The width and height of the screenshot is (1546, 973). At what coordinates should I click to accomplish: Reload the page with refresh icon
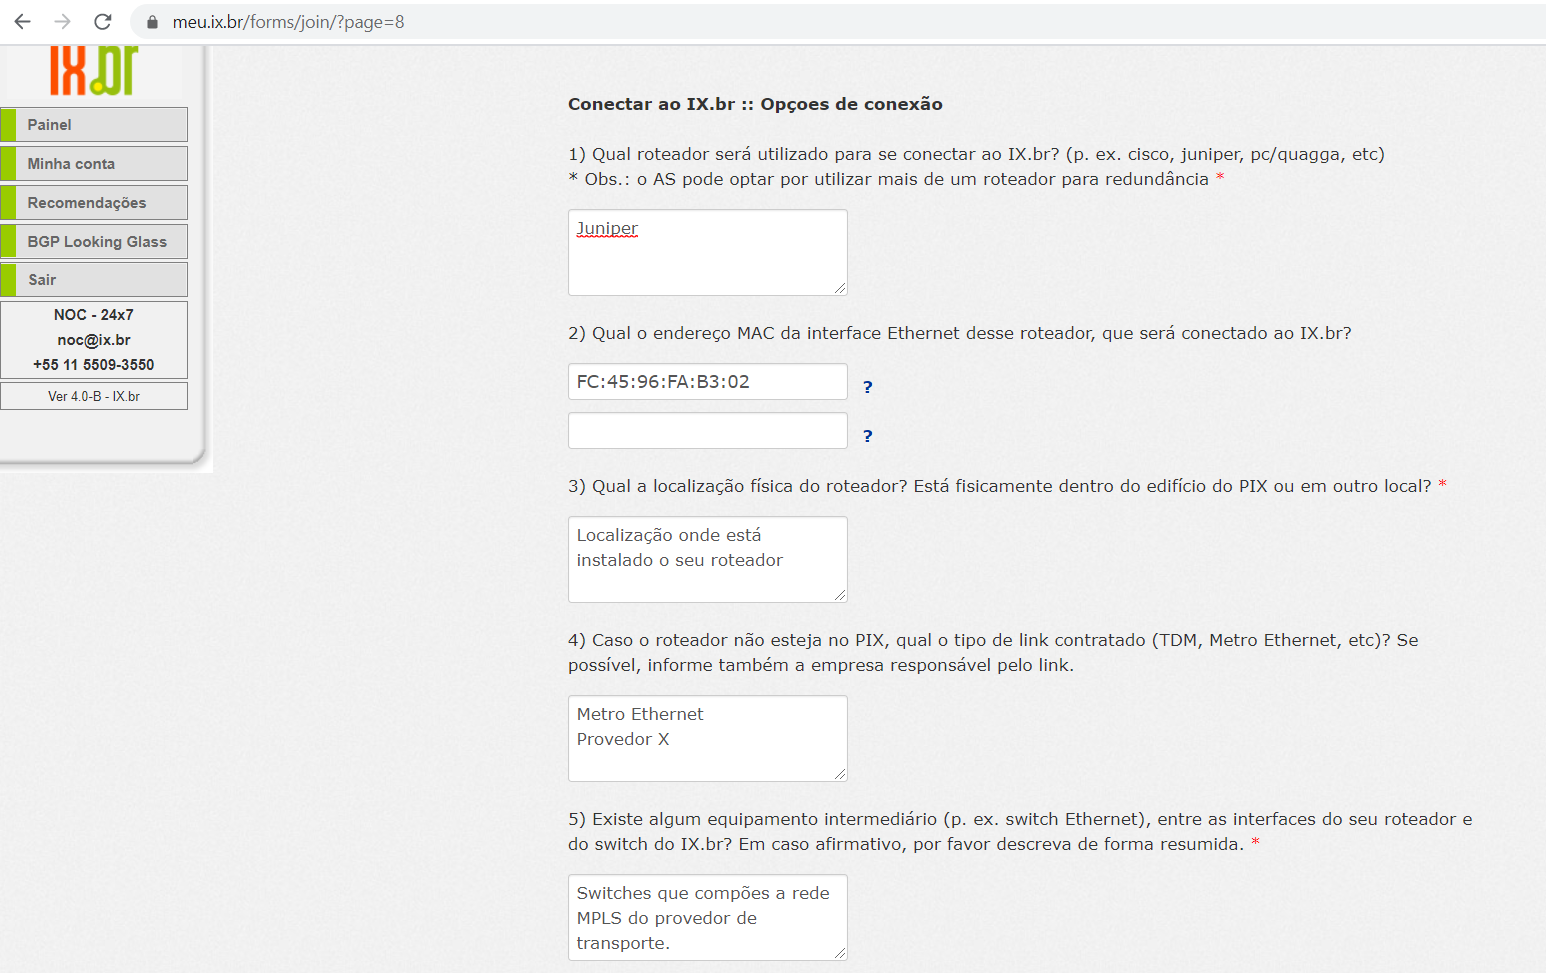pyautogui.click(x=102, y=21)
